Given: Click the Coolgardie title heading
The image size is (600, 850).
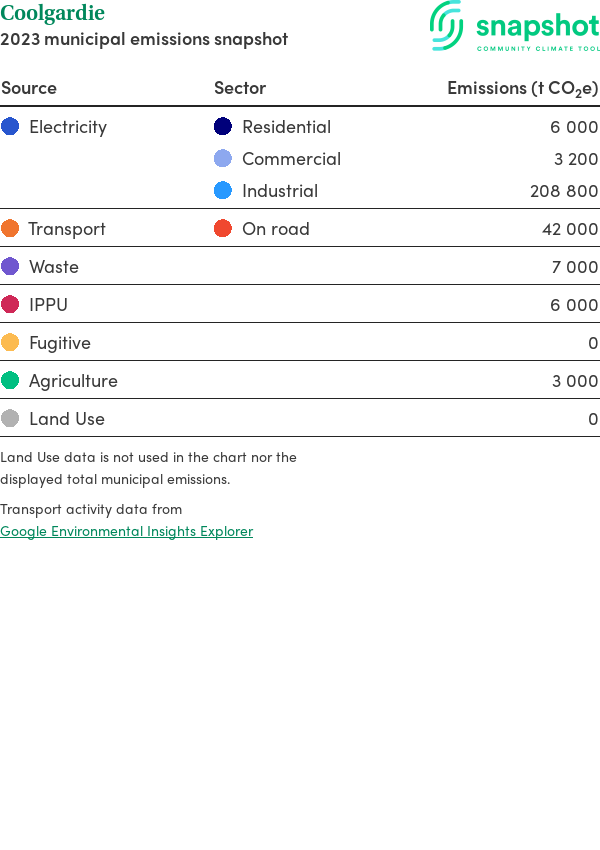Looking at the screenshot, I should [x=52, y=14].
